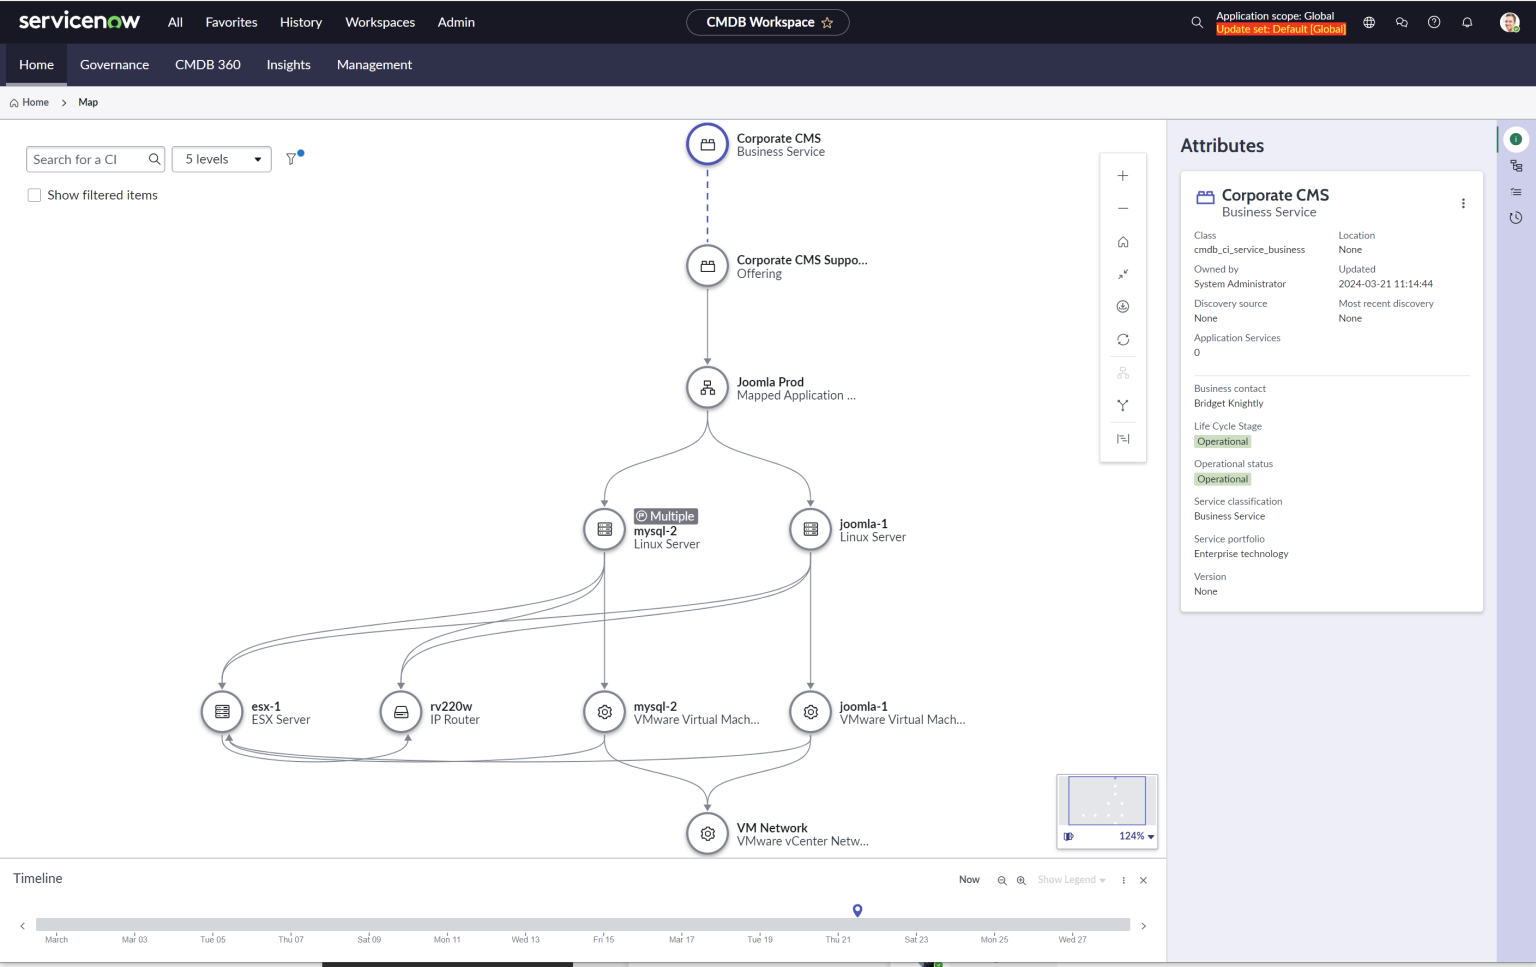Open the filter funnel icon
The image size is (1536, 967).
coord(292,159)
